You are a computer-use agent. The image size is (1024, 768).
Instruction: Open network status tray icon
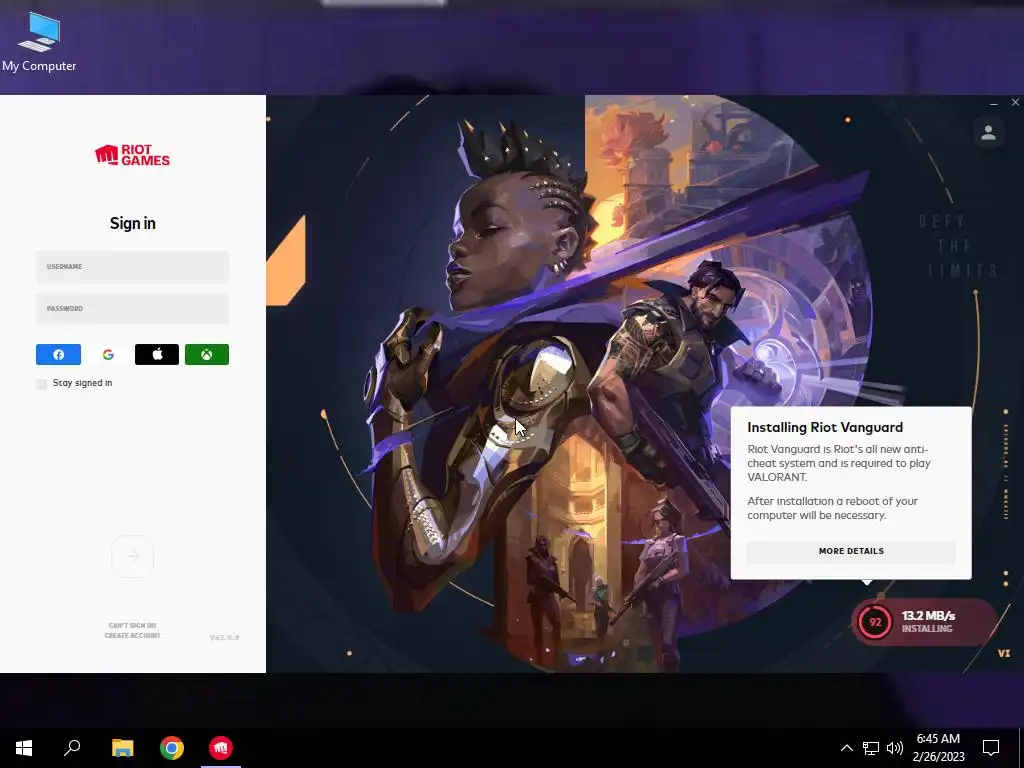click(x=871, y=748)
